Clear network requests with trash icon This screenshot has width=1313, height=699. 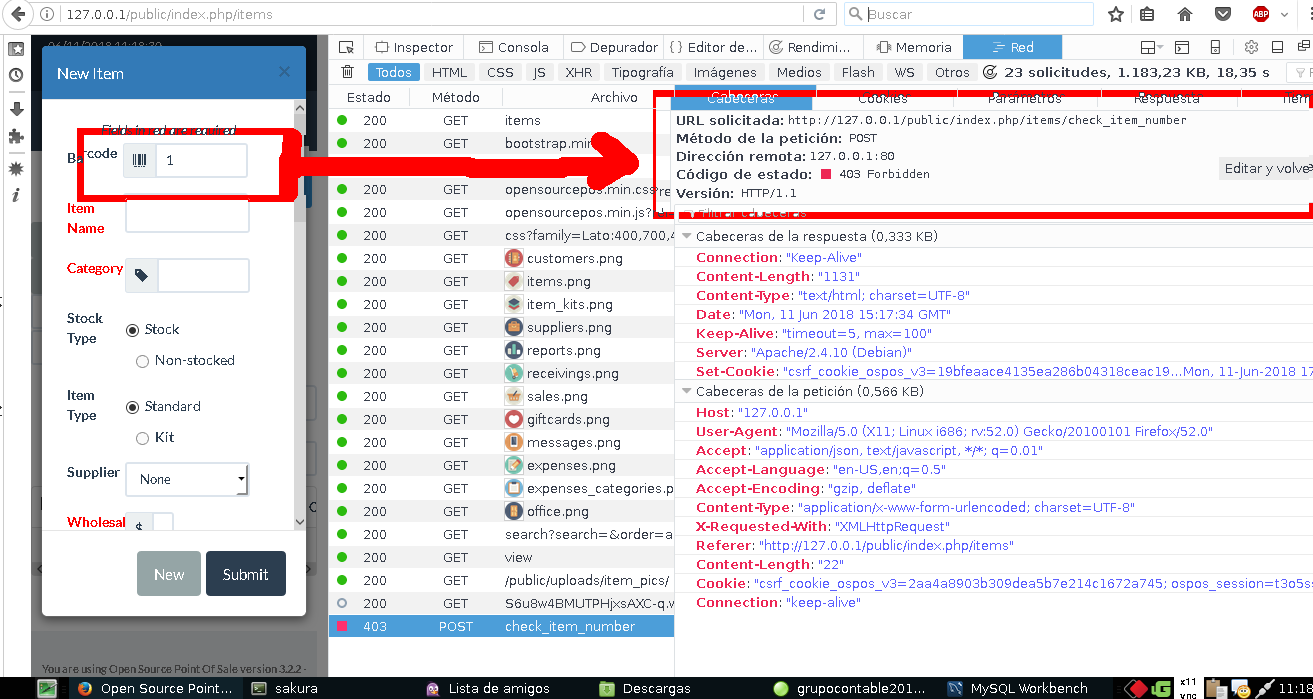[x=347, y=72]
